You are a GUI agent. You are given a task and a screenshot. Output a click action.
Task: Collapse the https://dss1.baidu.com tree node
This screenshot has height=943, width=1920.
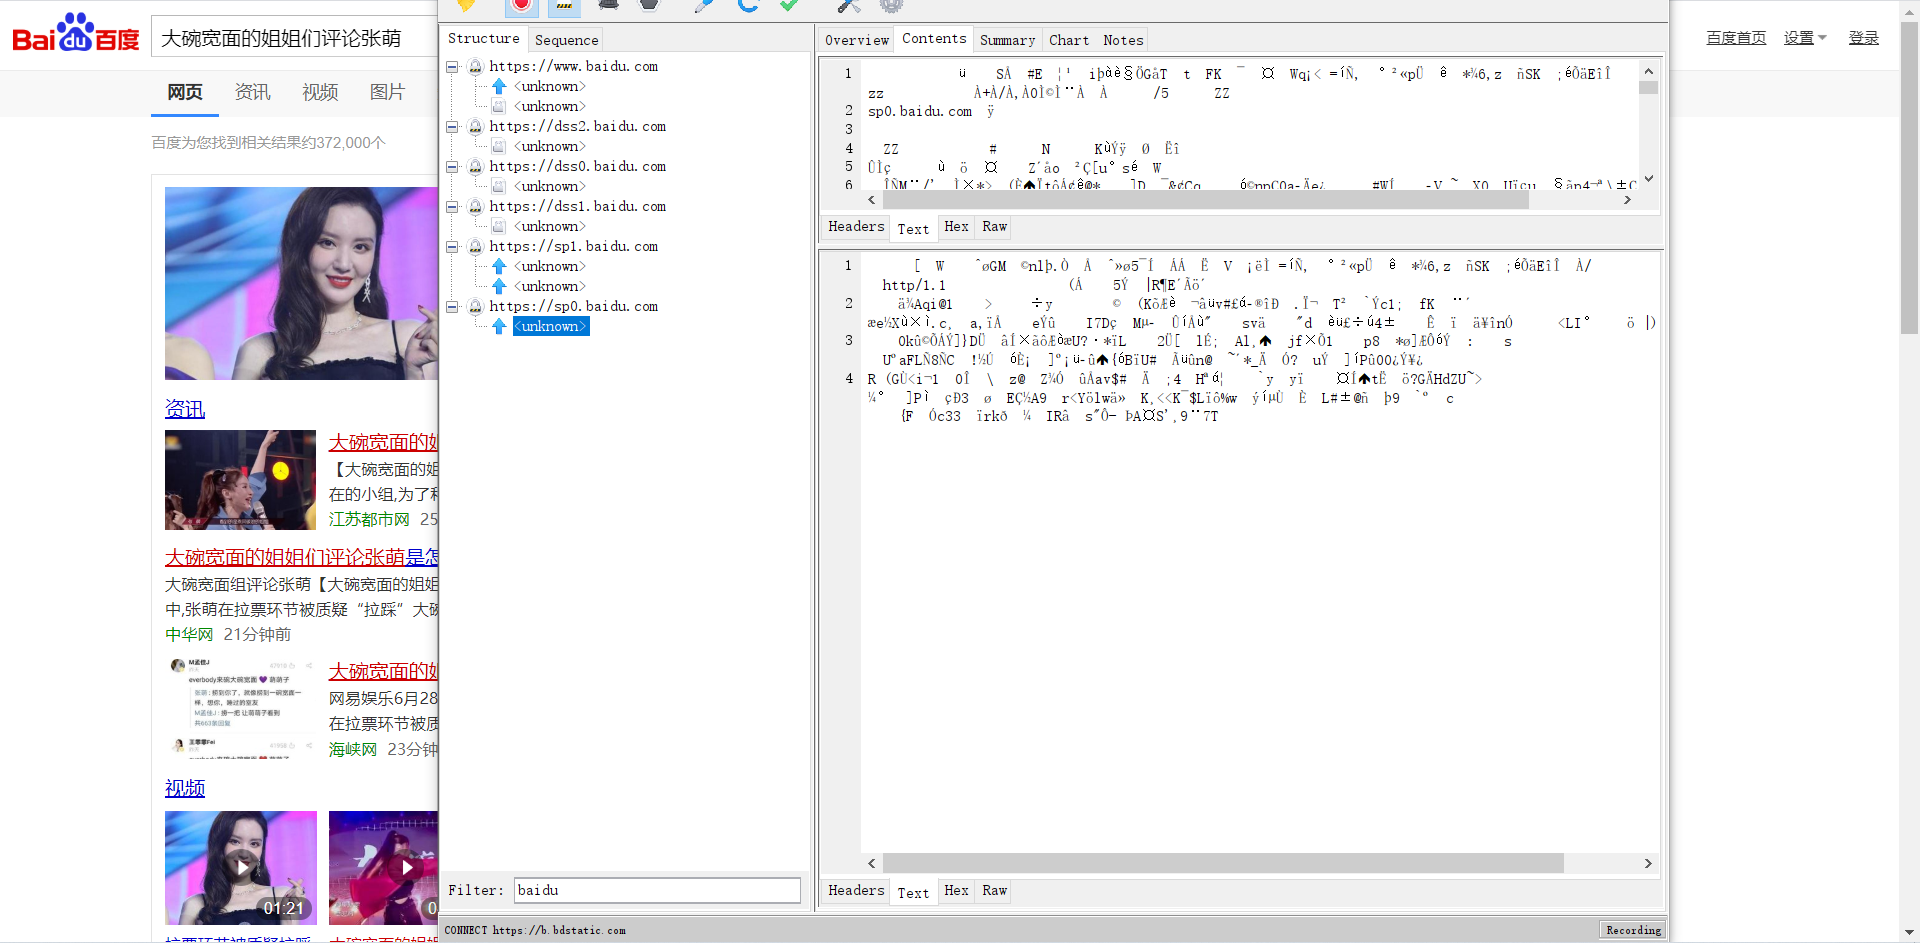[452, 207]
